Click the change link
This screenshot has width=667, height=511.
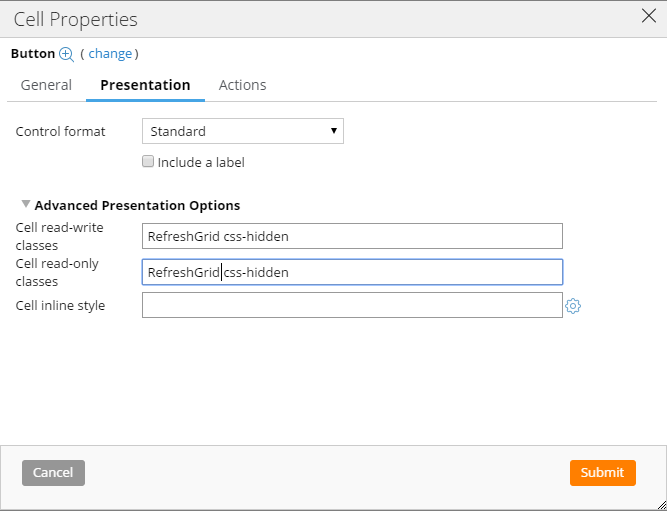pyautogui.click(x=110, y=54)
